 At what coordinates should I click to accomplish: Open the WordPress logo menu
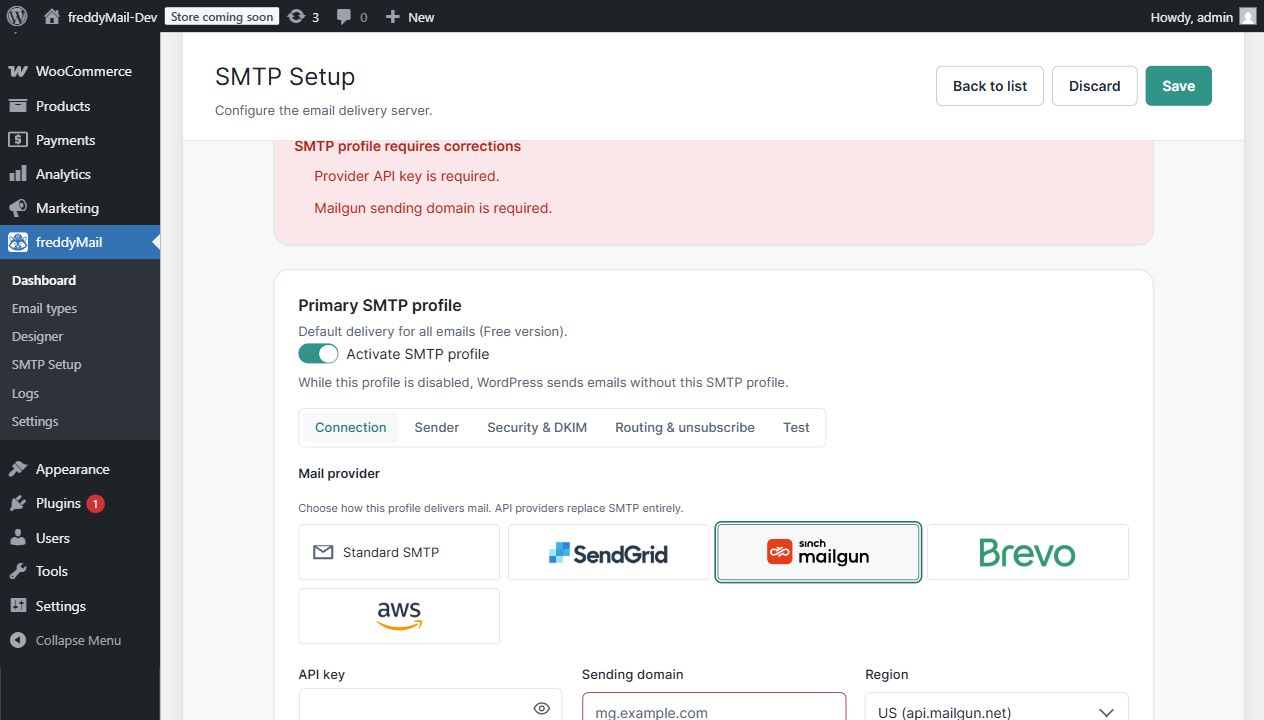17,16
